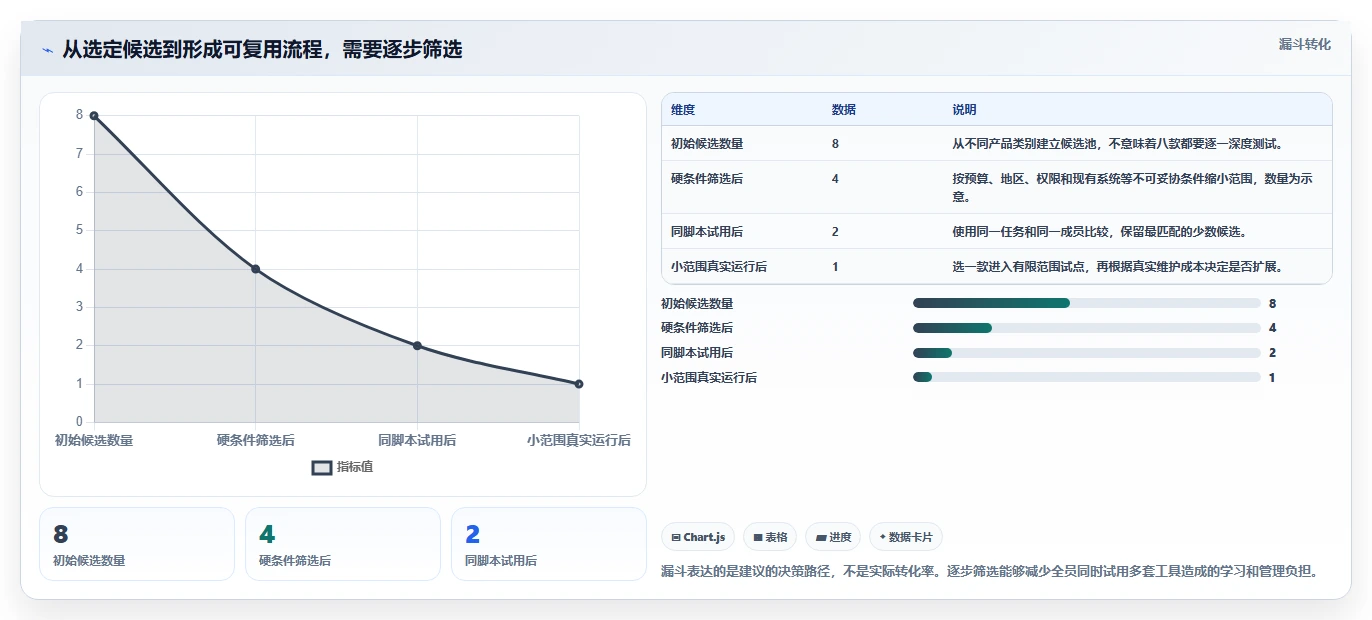Click the progress value 8 at bar end
Viewport: 1372px width, 620px height.
pos(1272,303)
